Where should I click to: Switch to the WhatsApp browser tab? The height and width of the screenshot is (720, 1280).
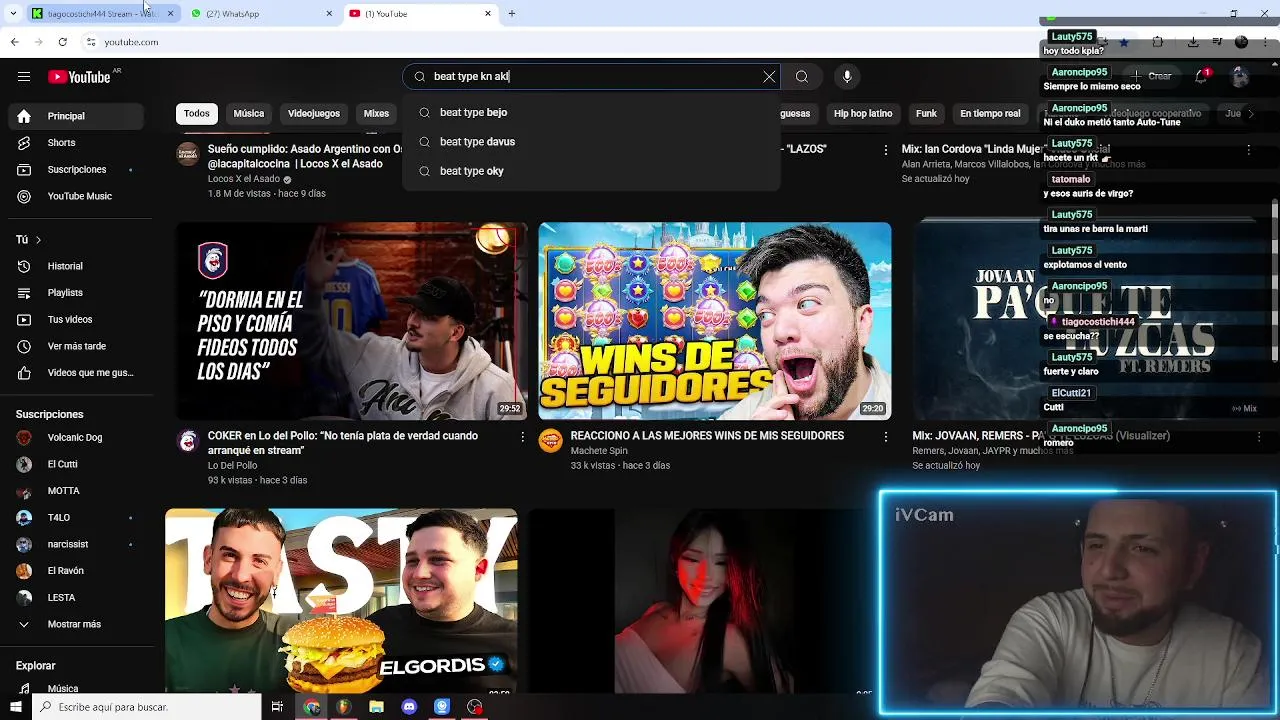(263, 13)
